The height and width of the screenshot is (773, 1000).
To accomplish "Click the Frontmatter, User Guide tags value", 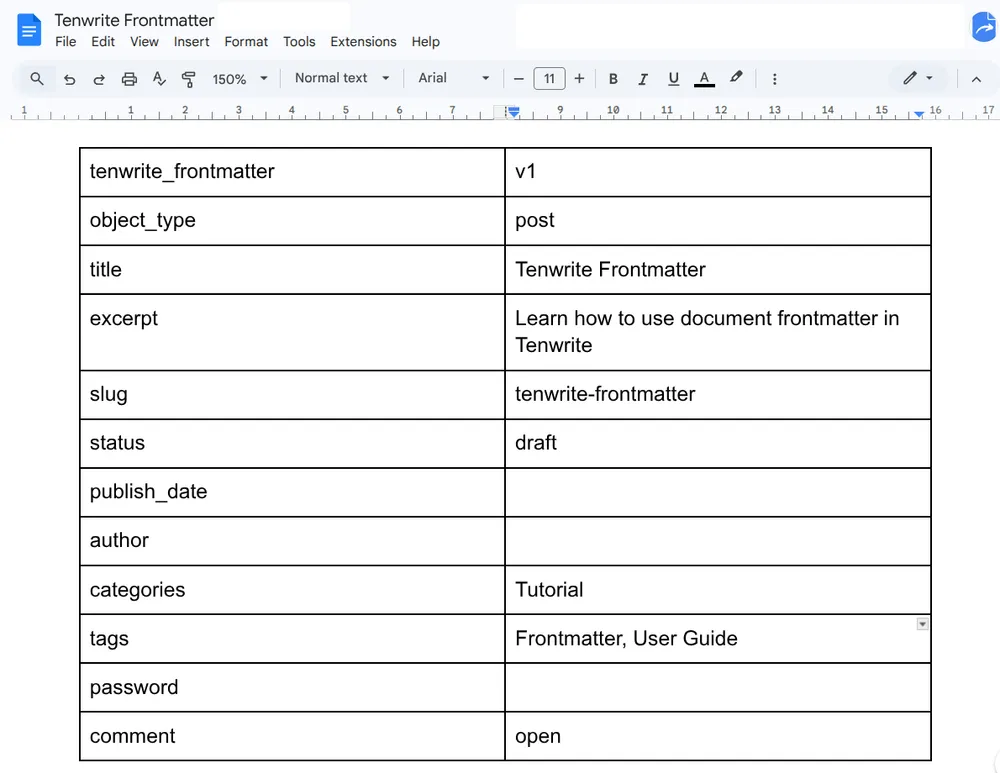I will pyautogui.click(x=626, y=638).
